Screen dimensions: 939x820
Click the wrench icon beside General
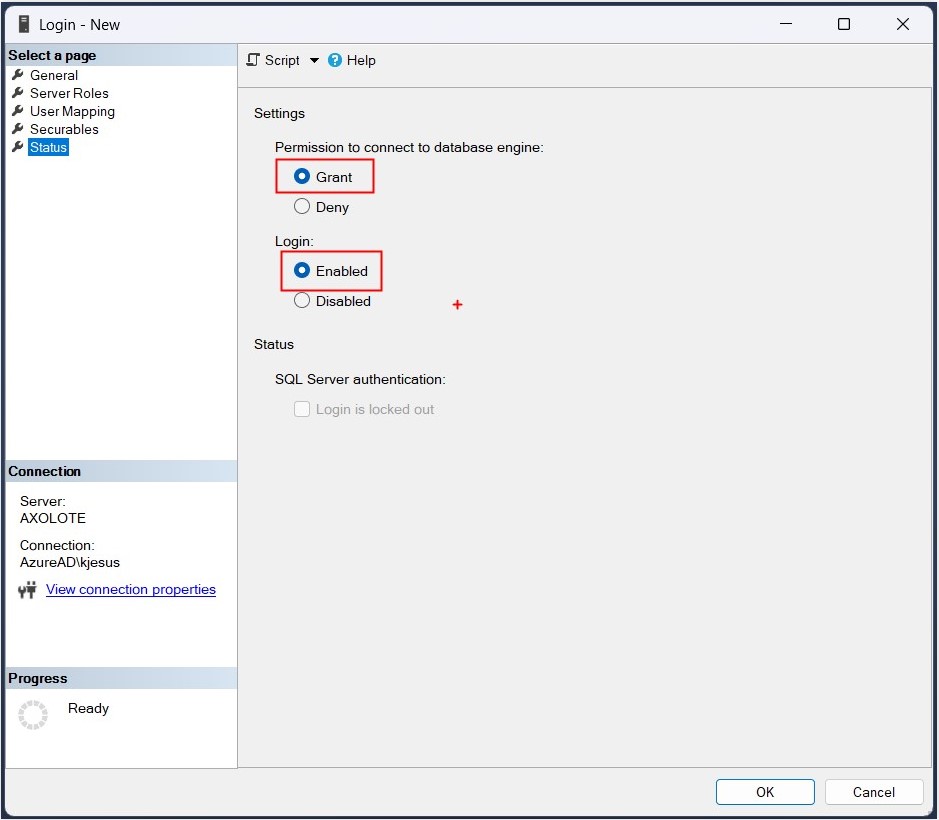tap(18, 75)
